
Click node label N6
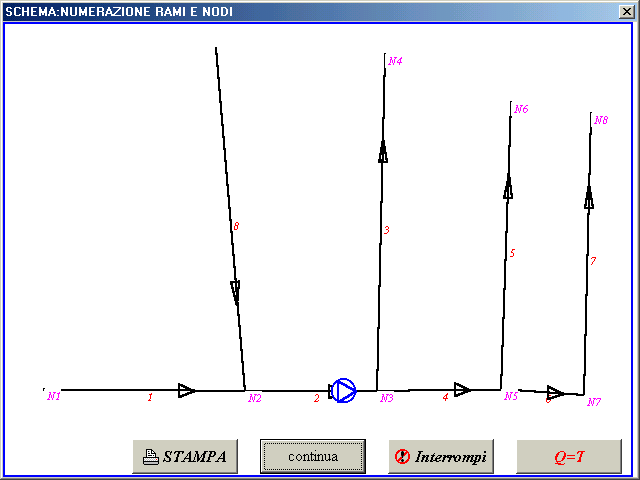(x=521, y=109)
